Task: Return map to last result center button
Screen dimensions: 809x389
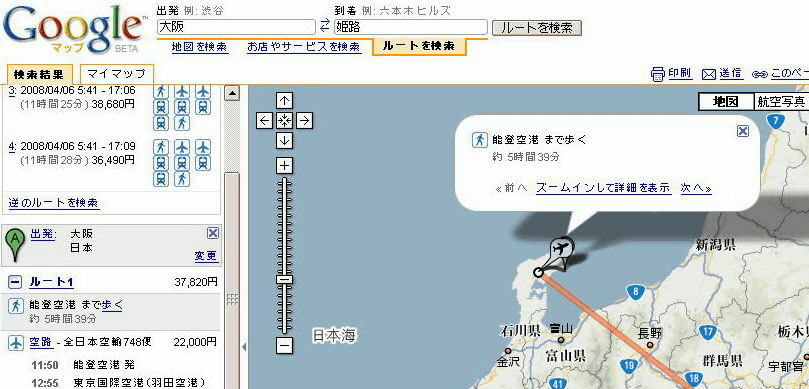Action: click(284, 121)
